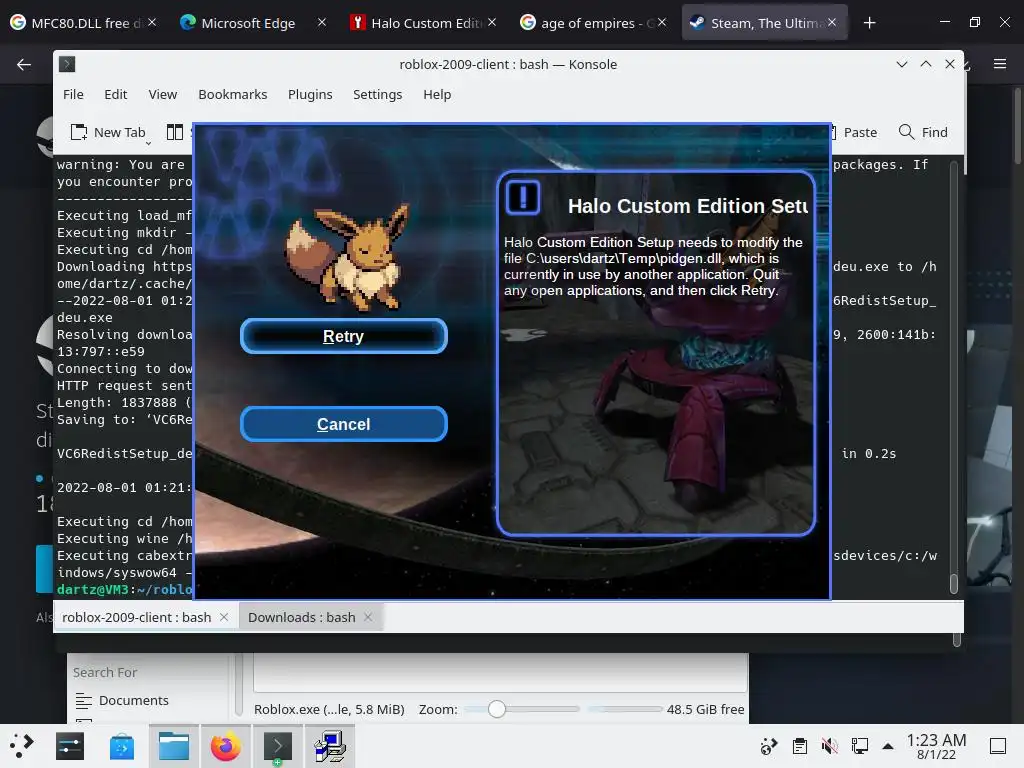Screen dimensions: 1024x768
Task: Switch to the Halo Custom Edition browser tab
Action: pyautogui.click(x=425, y=23)
